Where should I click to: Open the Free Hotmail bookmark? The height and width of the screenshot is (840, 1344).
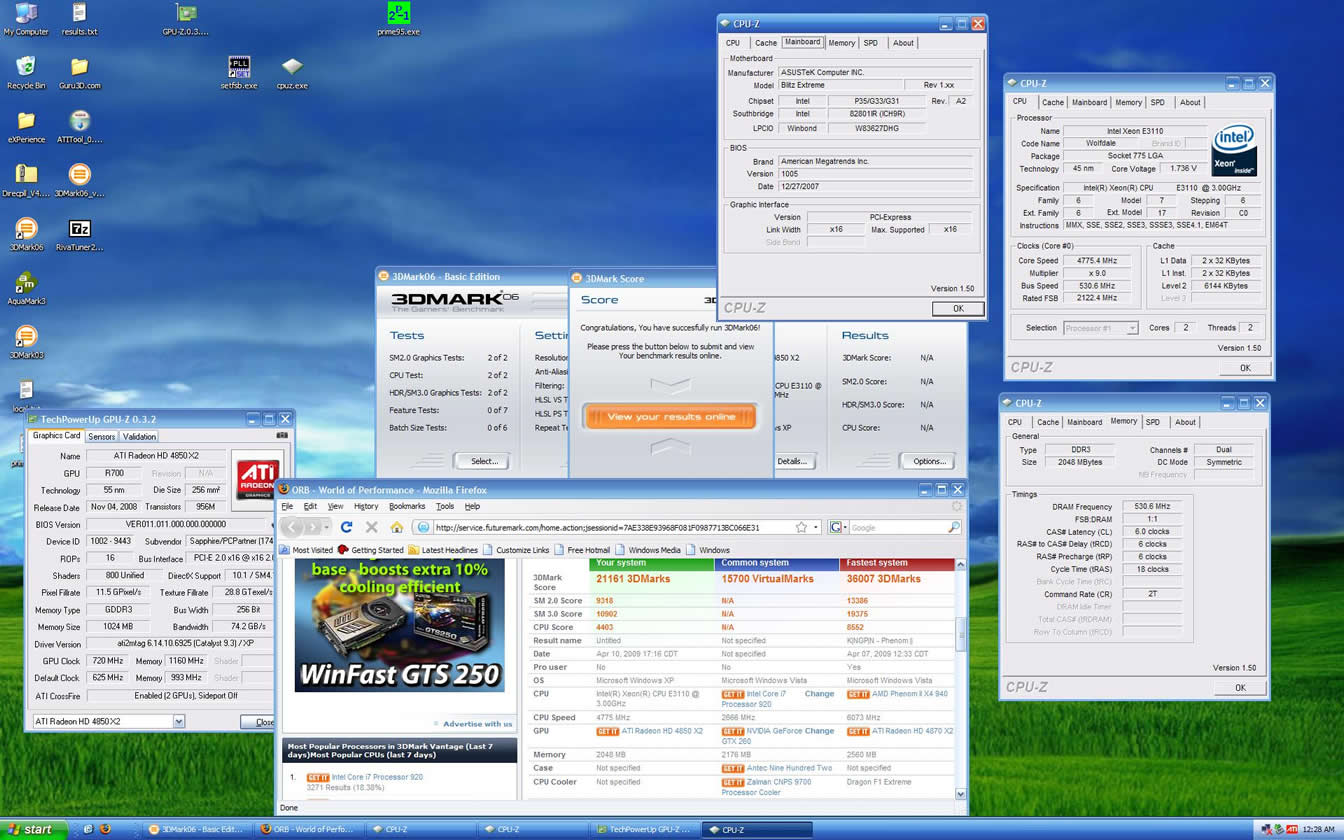(582, 550)
